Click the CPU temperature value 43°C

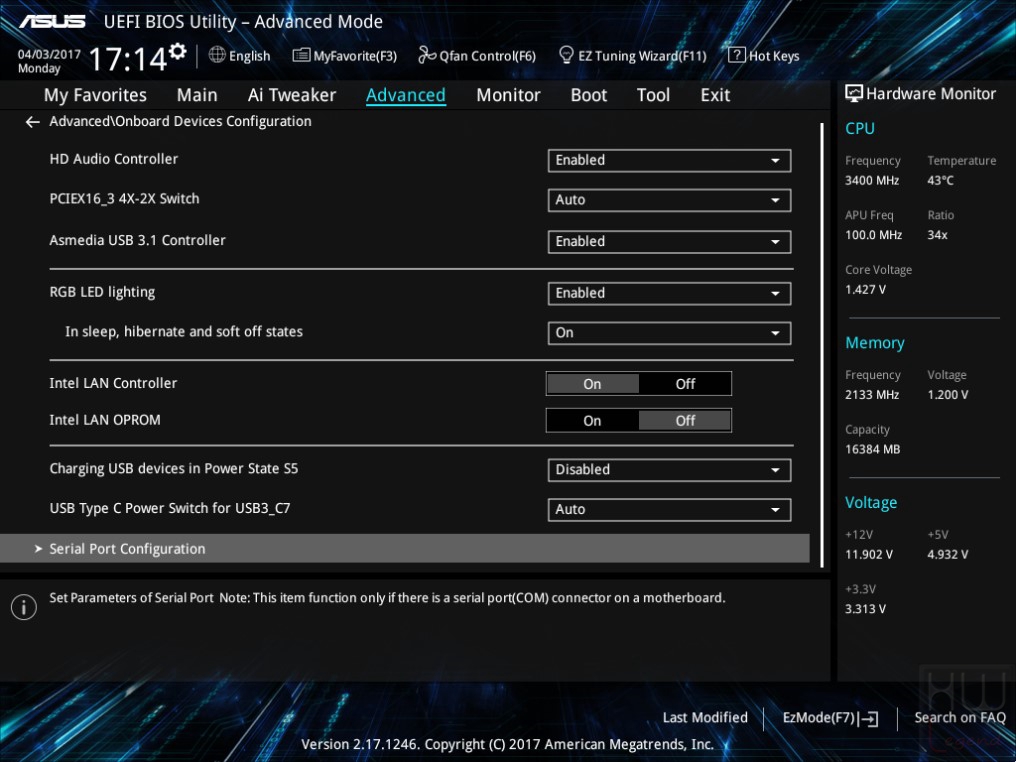[x=940, y=181]
